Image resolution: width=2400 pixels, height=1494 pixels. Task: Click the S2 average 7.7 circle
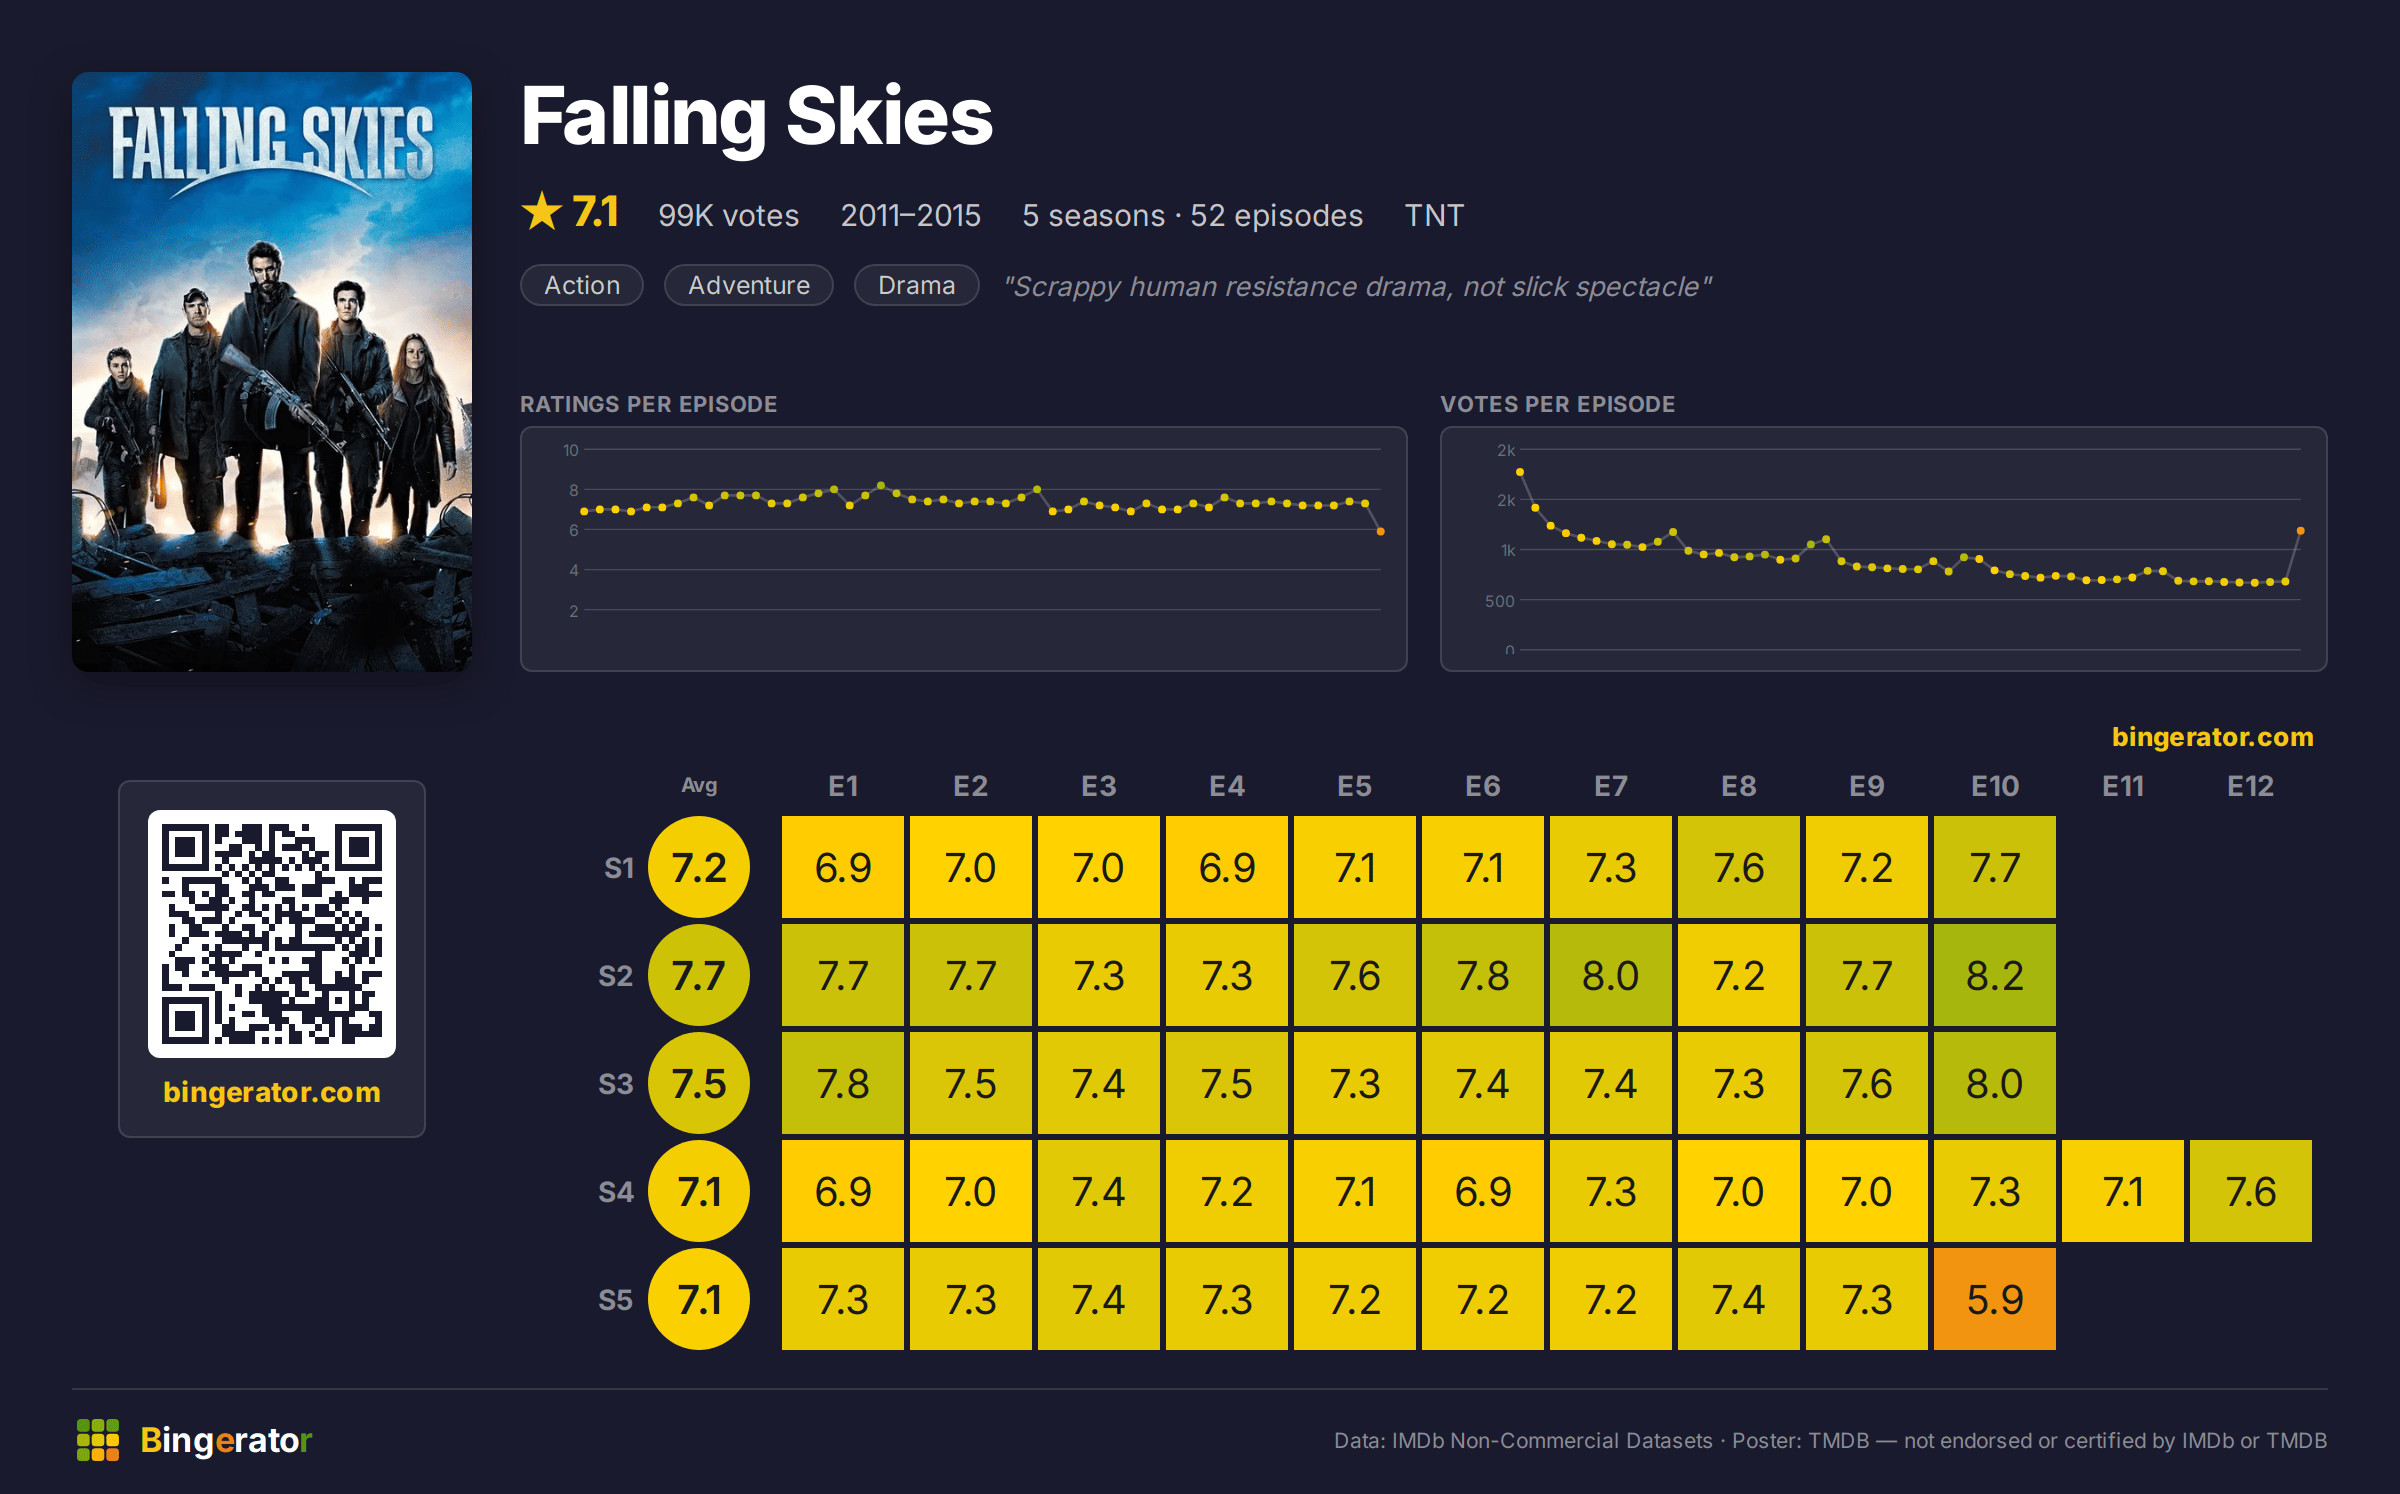pos(699,975)
